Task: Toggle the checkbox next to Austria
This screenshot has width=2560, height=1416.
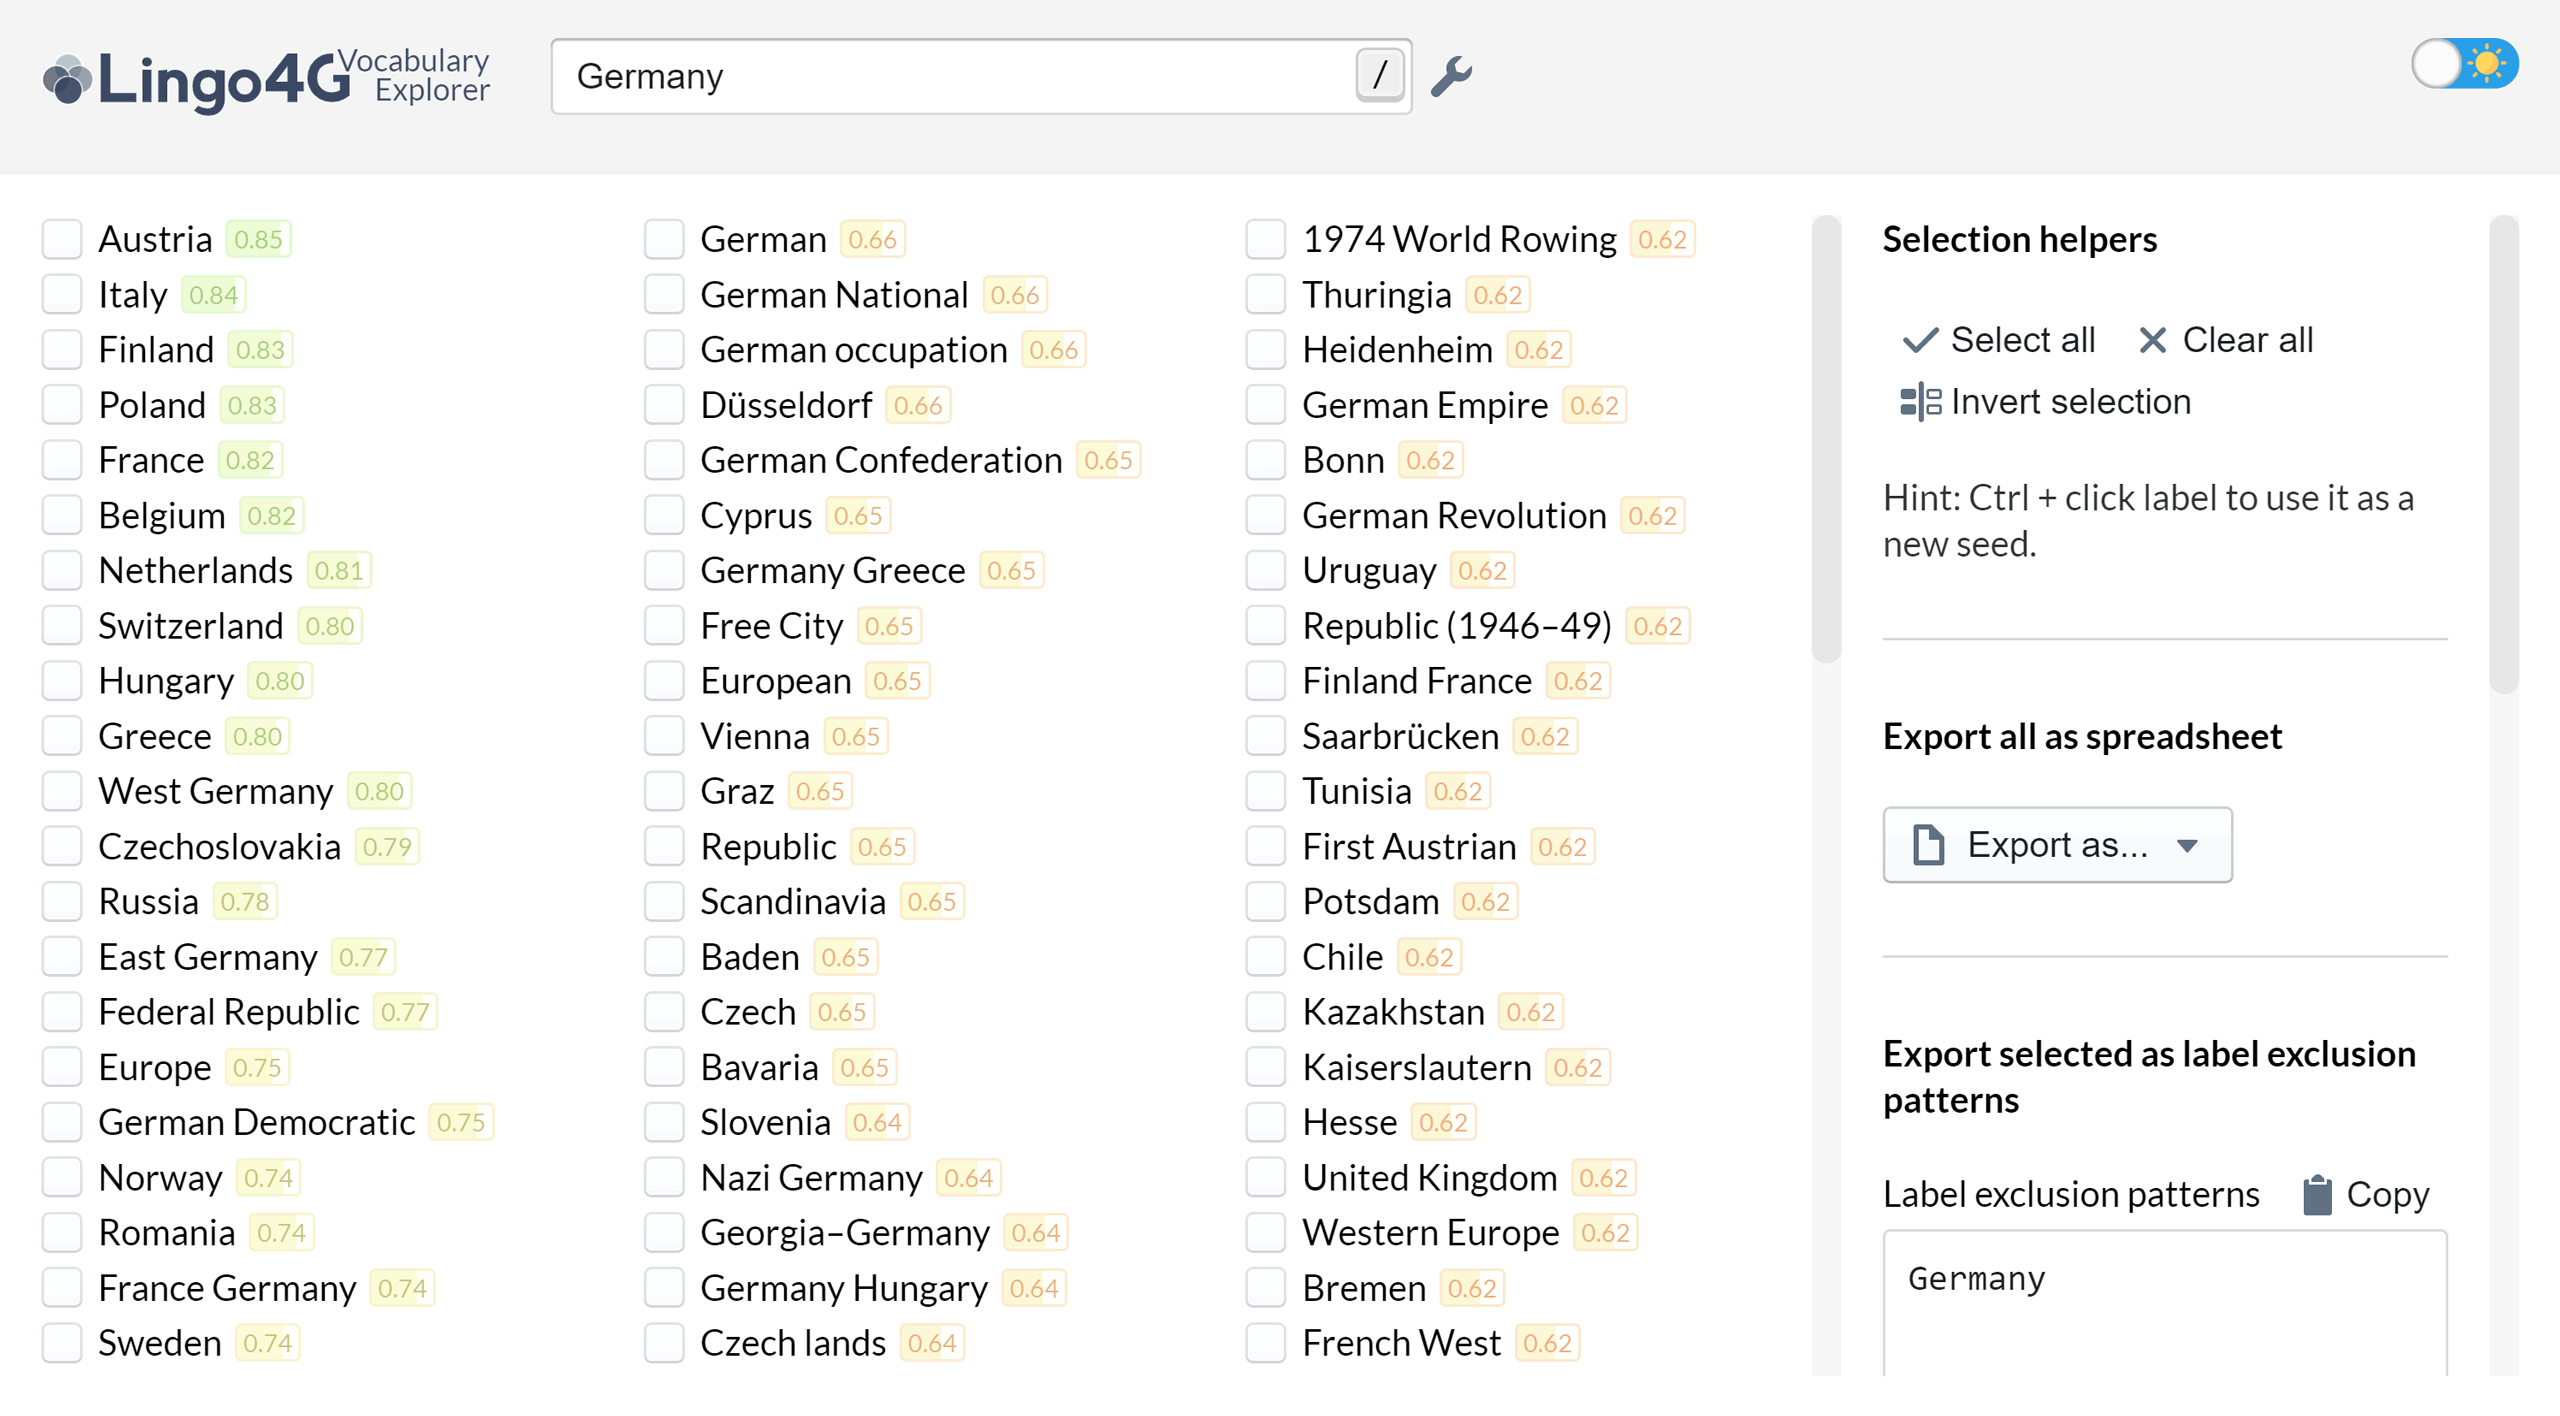Action: coord(63,237)
